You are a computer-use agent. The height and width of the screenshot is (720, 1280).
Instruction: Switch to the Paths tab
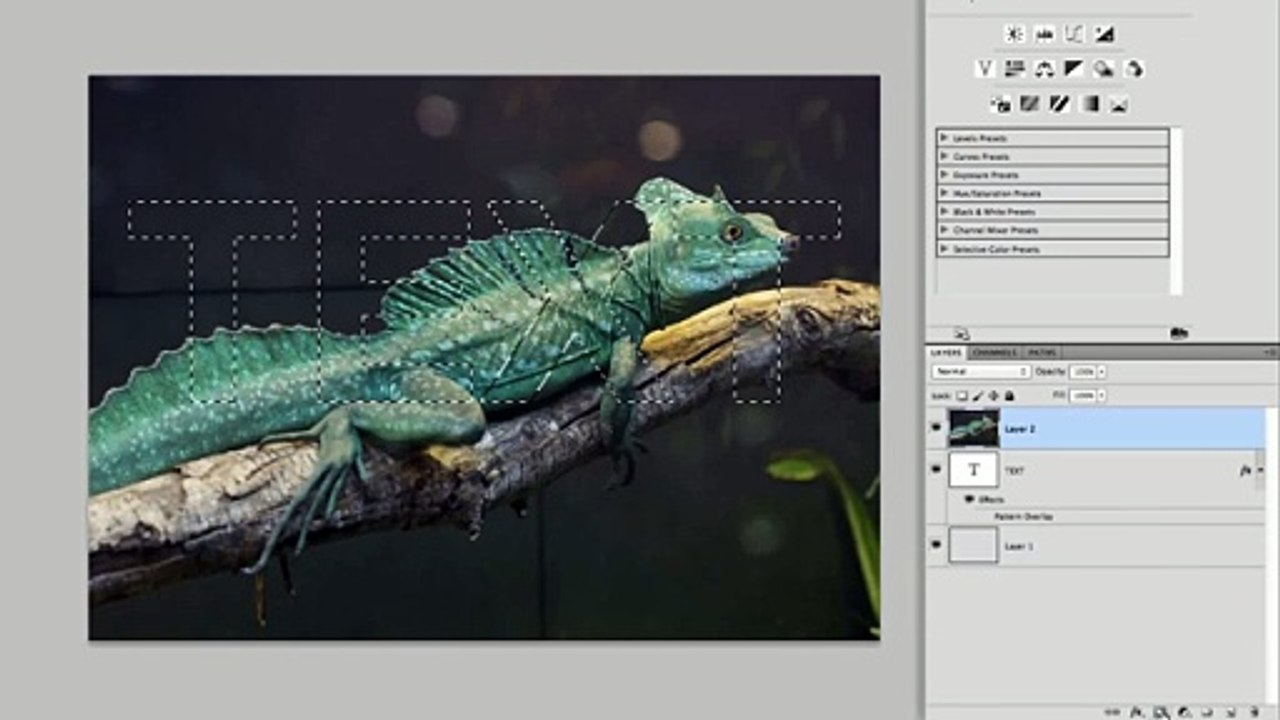tap(1042, 352)
